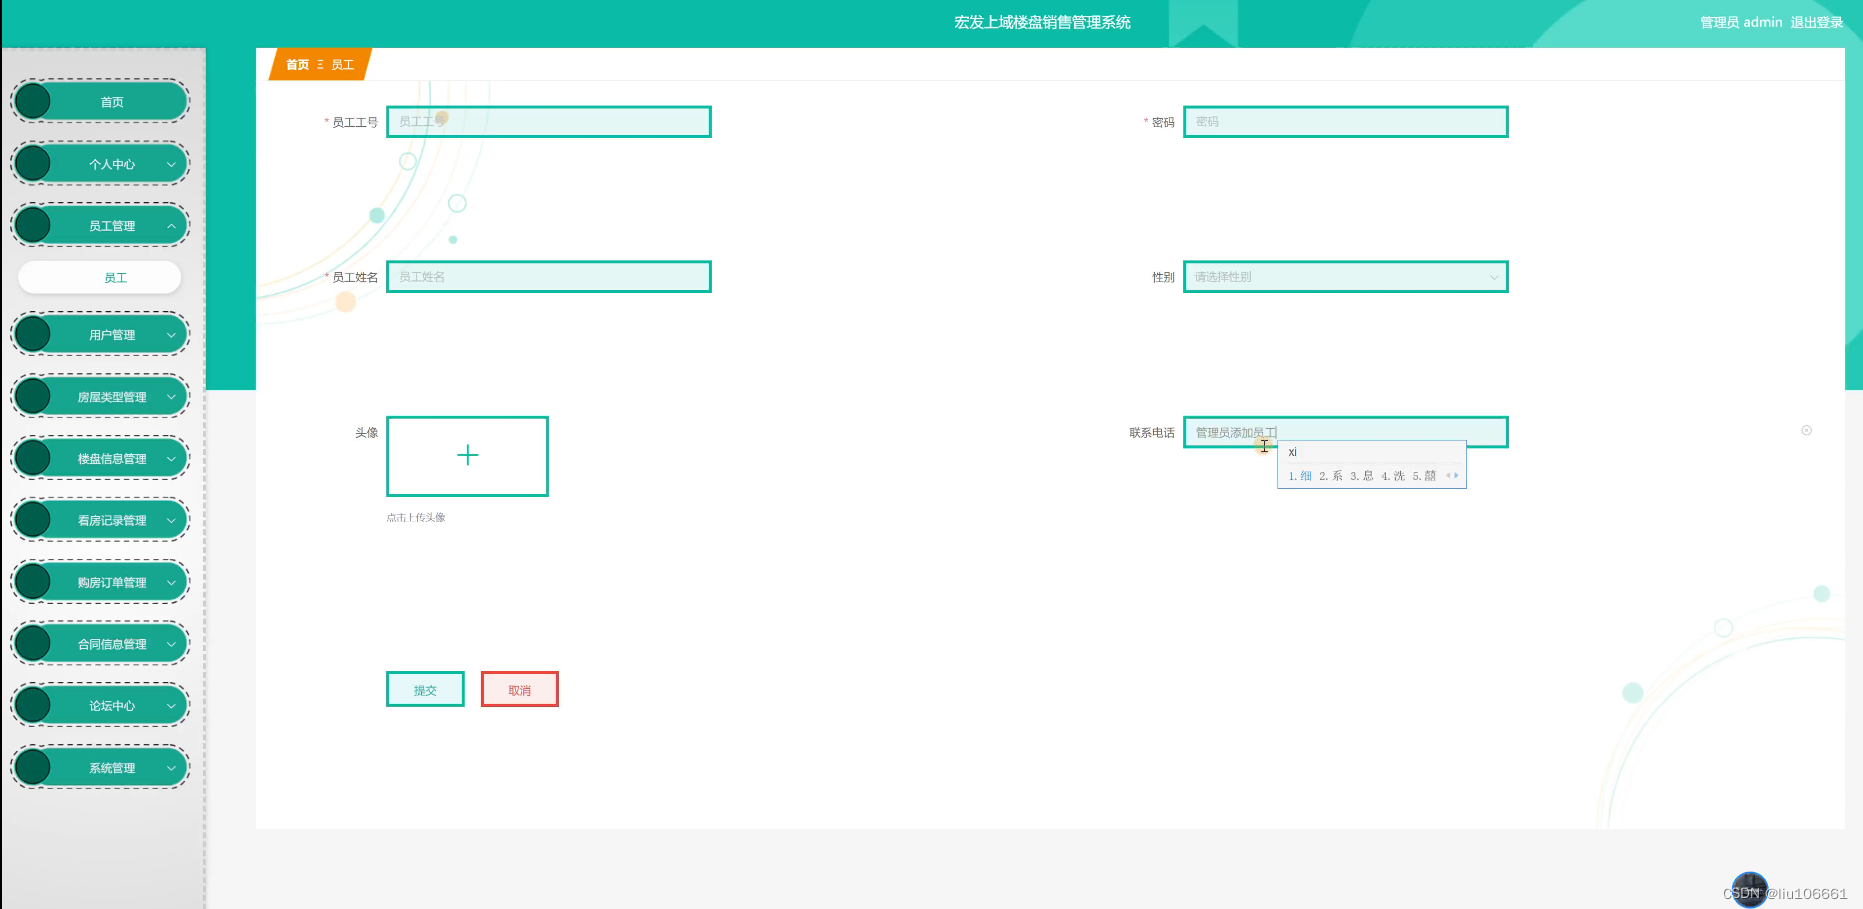
Task: Click the dark circle icon beside 论坛中心
Action: 33,706
